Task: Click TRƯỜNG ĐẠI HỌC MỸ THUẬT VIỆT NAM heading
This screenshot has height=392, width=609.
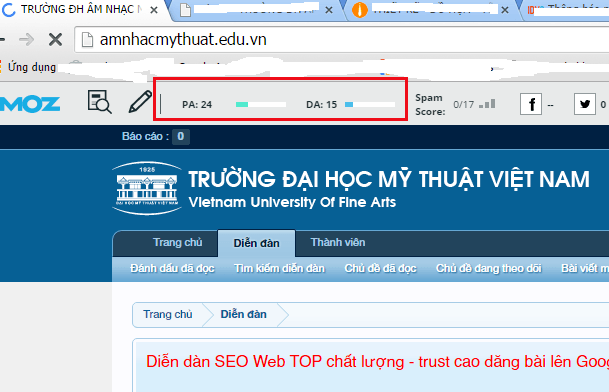Action: [389, 179]
